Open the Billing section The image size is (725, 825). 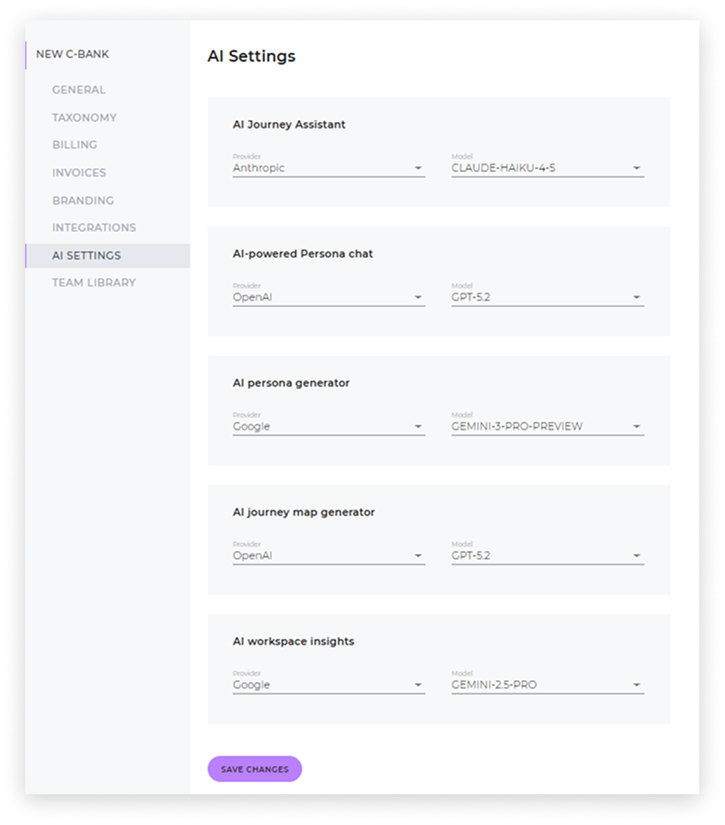pyautogui.click(x=75, y=145)
